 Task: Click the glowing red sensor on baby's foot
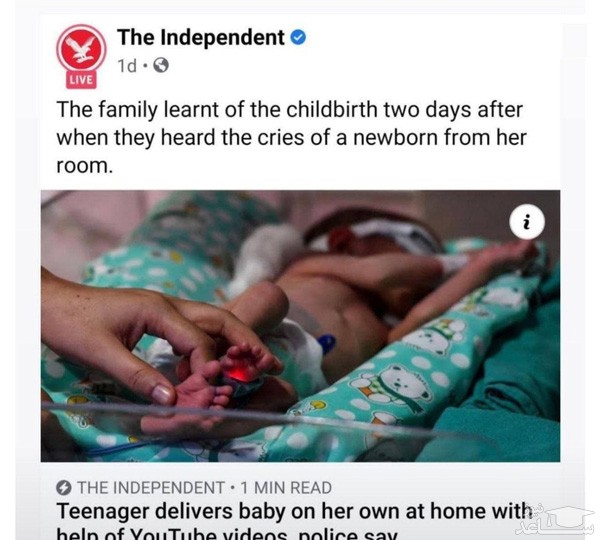point(239,374)
